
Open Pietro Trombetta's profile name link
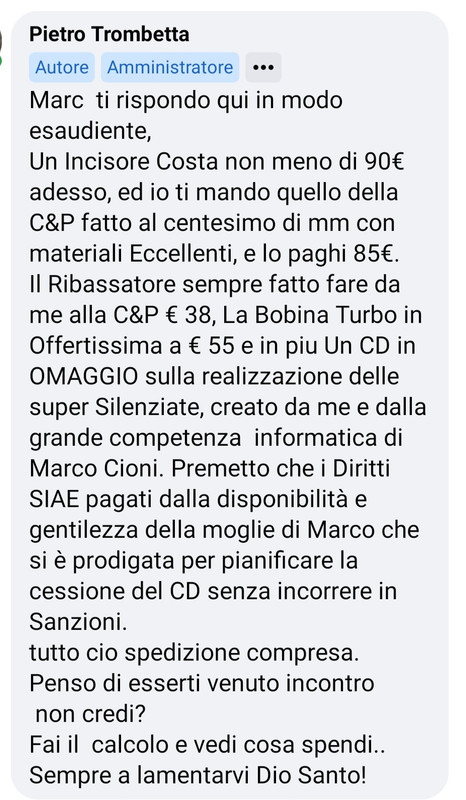click(109, 35)
